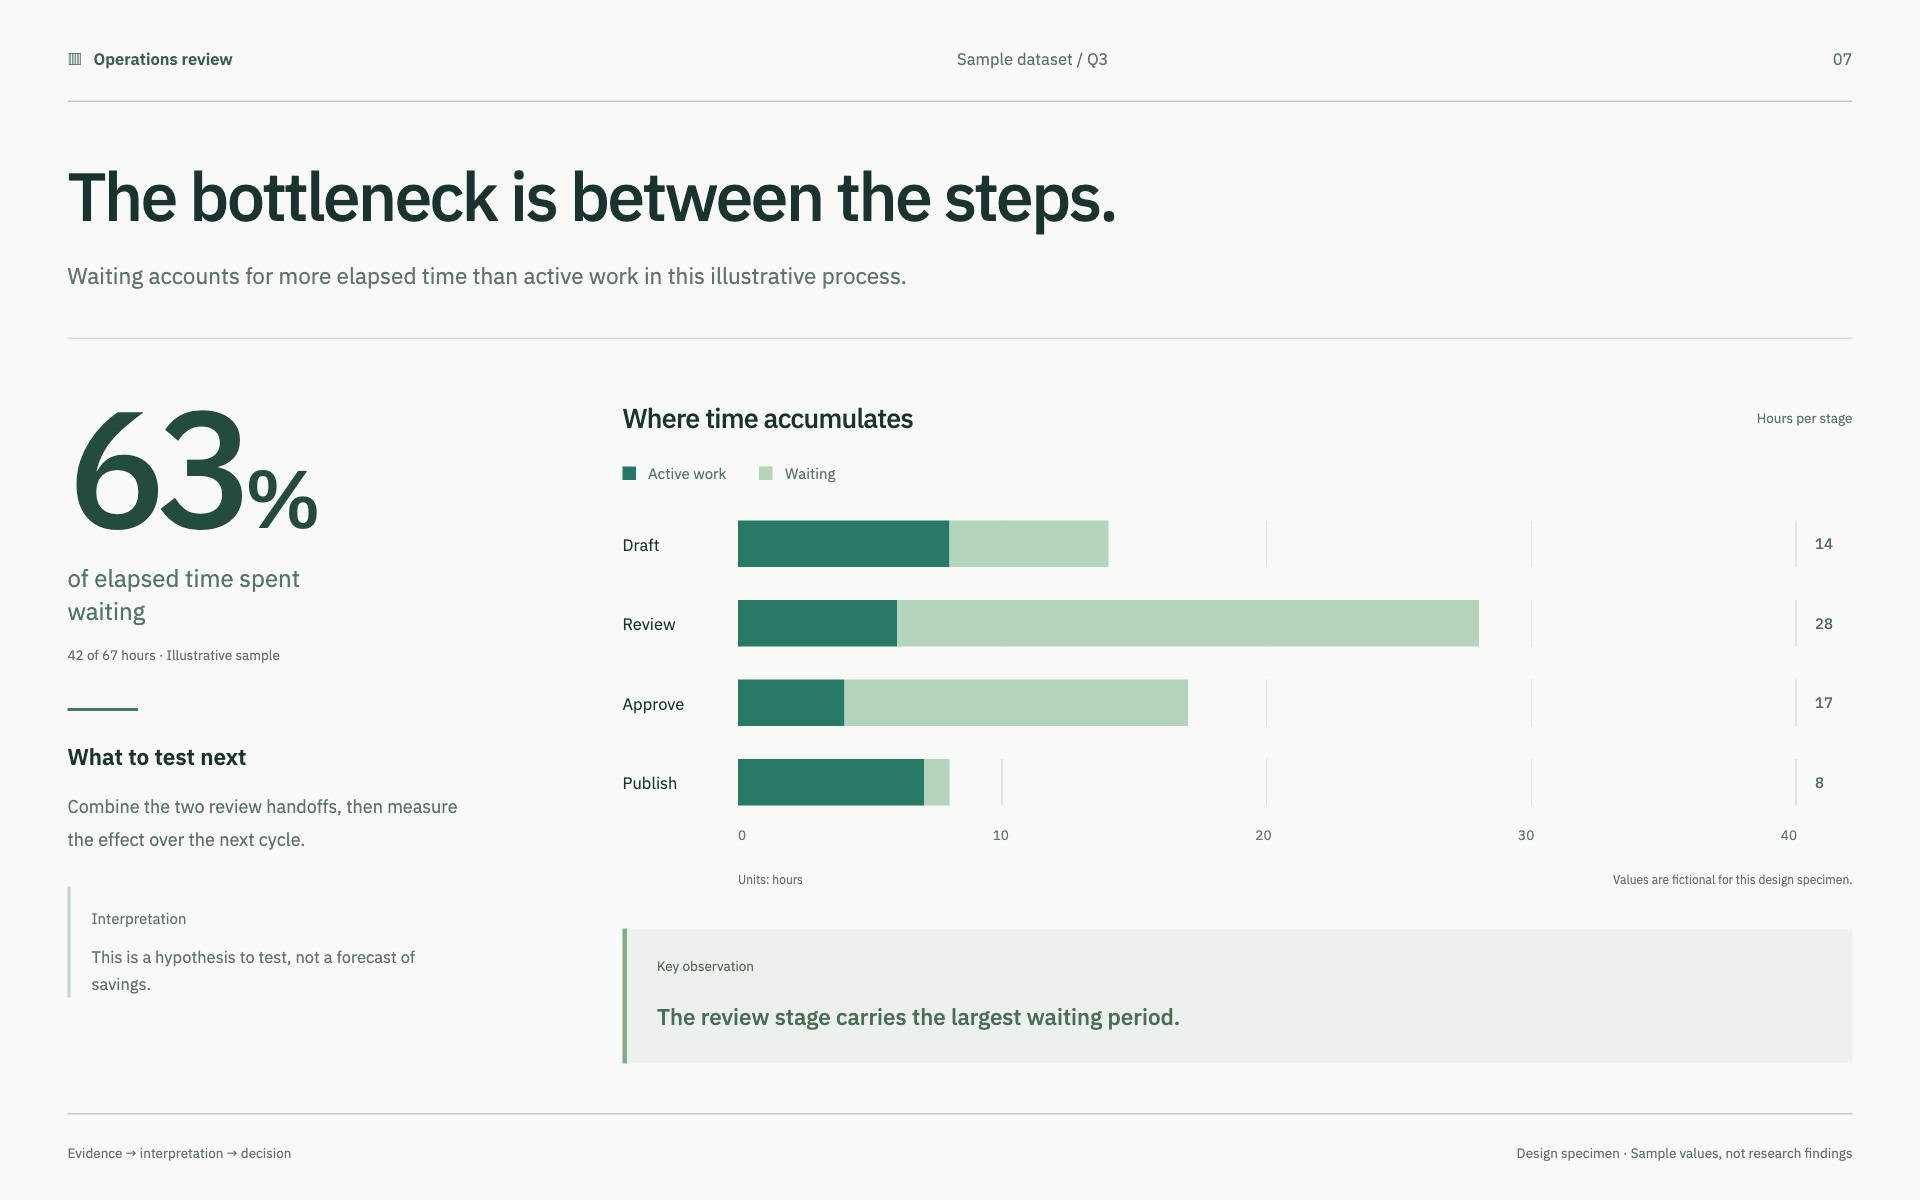Click the light waiting segment of the Draft bar
This screenshot has width=1920, height=1200.
pos(1029,544)
